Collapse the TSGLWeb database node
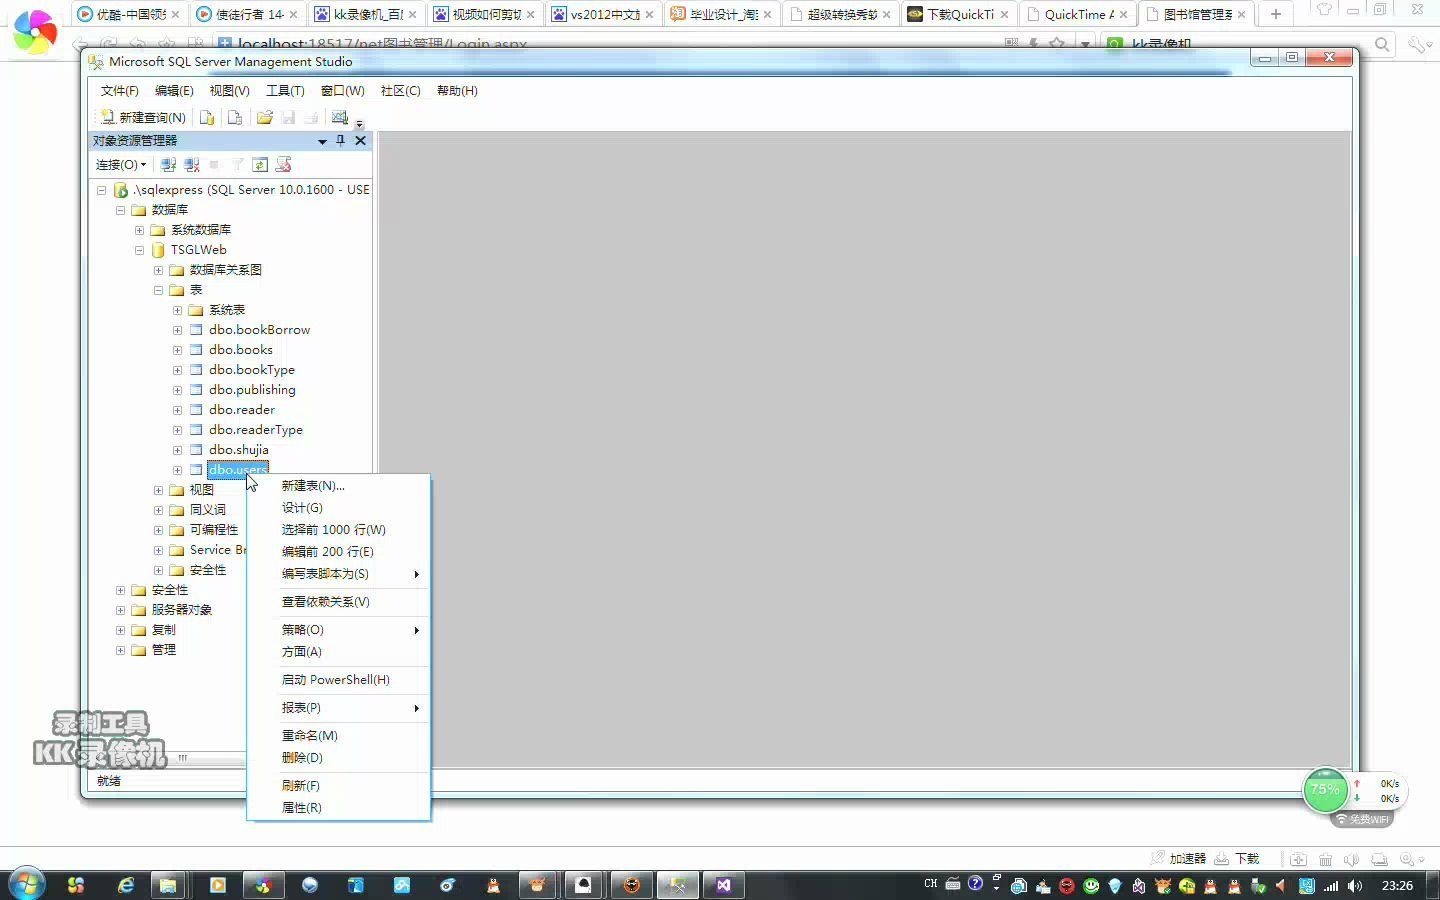This screenshot has height=900, width=1440. (139, 250)
